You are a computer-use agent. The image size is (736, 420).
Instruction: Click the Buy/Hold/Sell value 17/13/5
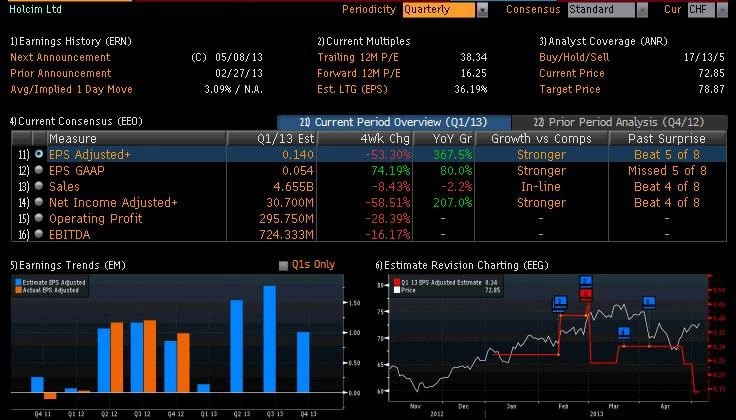[x=704, y=57]
